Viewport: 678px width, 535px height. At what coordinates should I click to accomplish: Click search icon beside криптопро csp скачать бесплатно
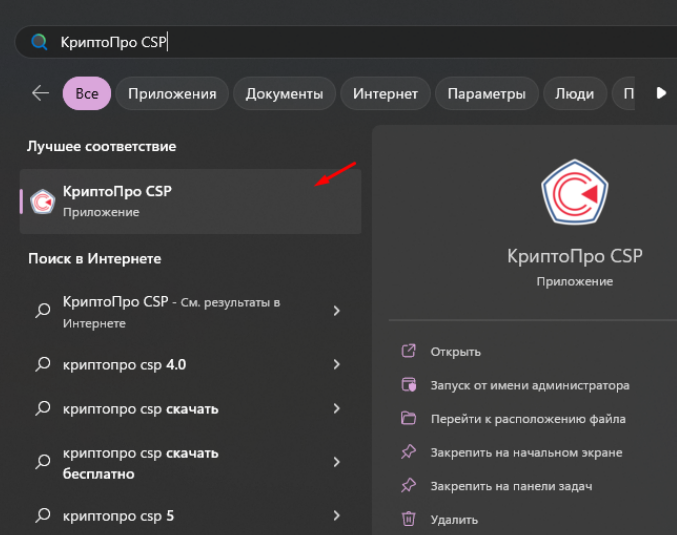(42, 461)
